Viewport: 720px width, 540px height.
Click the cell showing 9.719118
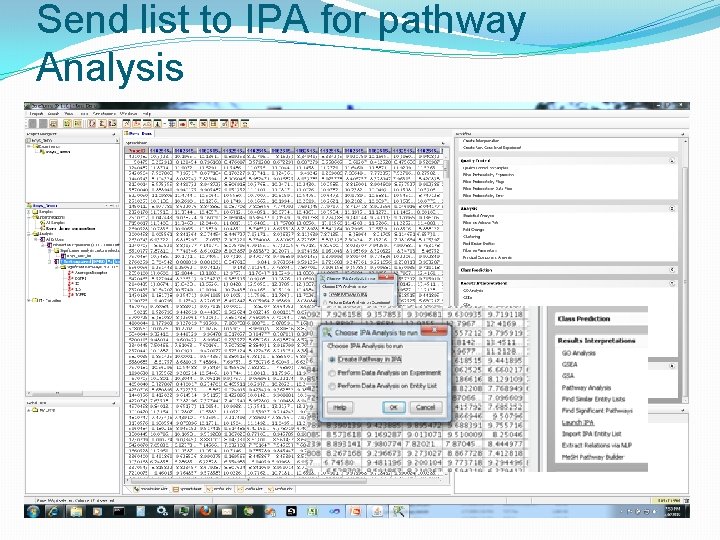click(505, 315)
